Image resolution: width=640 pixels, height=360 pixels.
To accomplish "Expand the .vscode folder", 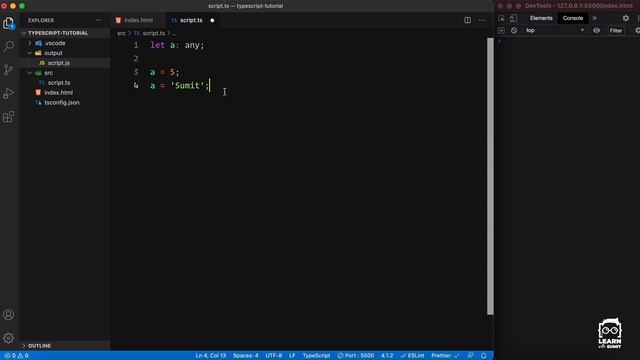I will tap(30, 43).
